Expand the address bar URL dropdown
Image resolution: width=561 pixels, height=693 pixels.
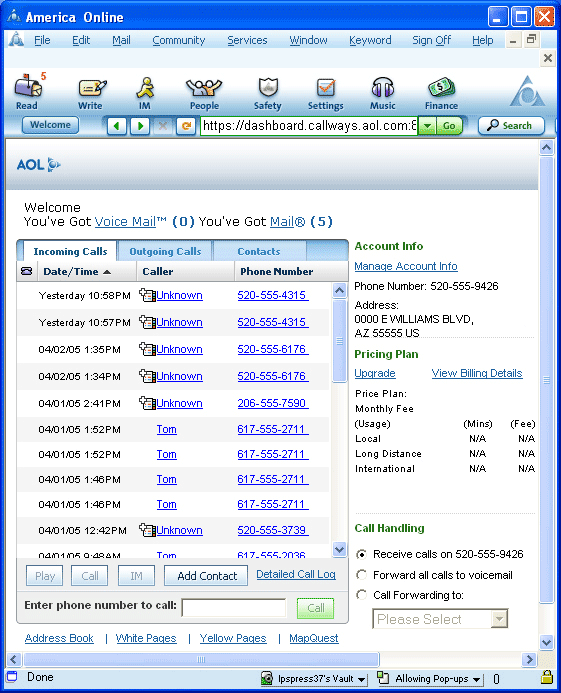coord(427,126)
